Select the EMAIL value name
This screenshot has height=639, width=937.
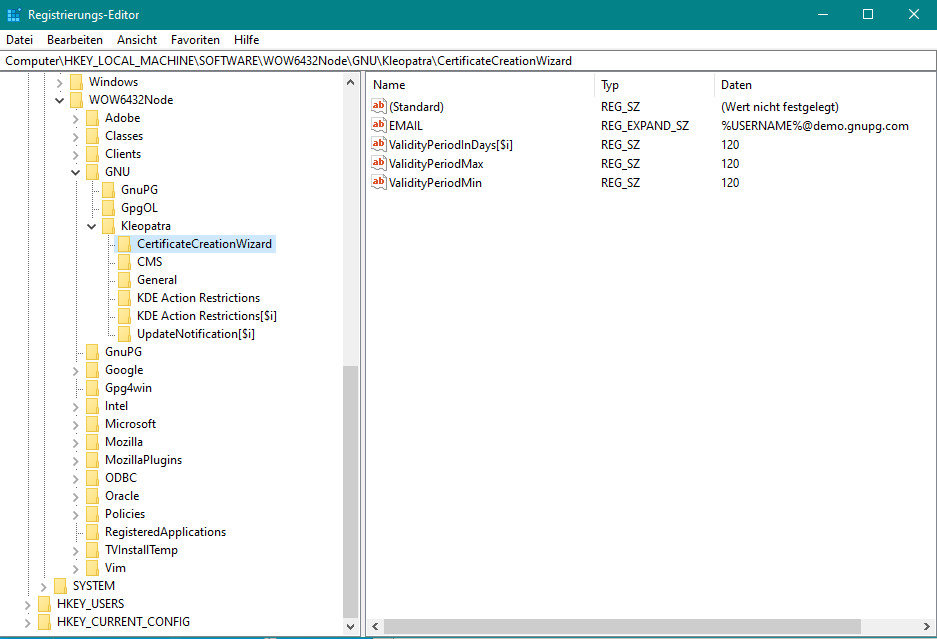(x=406, y=126)
